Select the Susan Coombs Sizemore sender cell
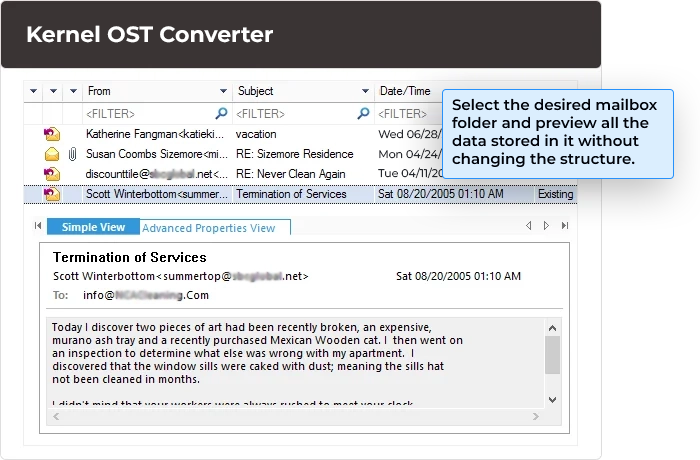 (x=157, y=154)
